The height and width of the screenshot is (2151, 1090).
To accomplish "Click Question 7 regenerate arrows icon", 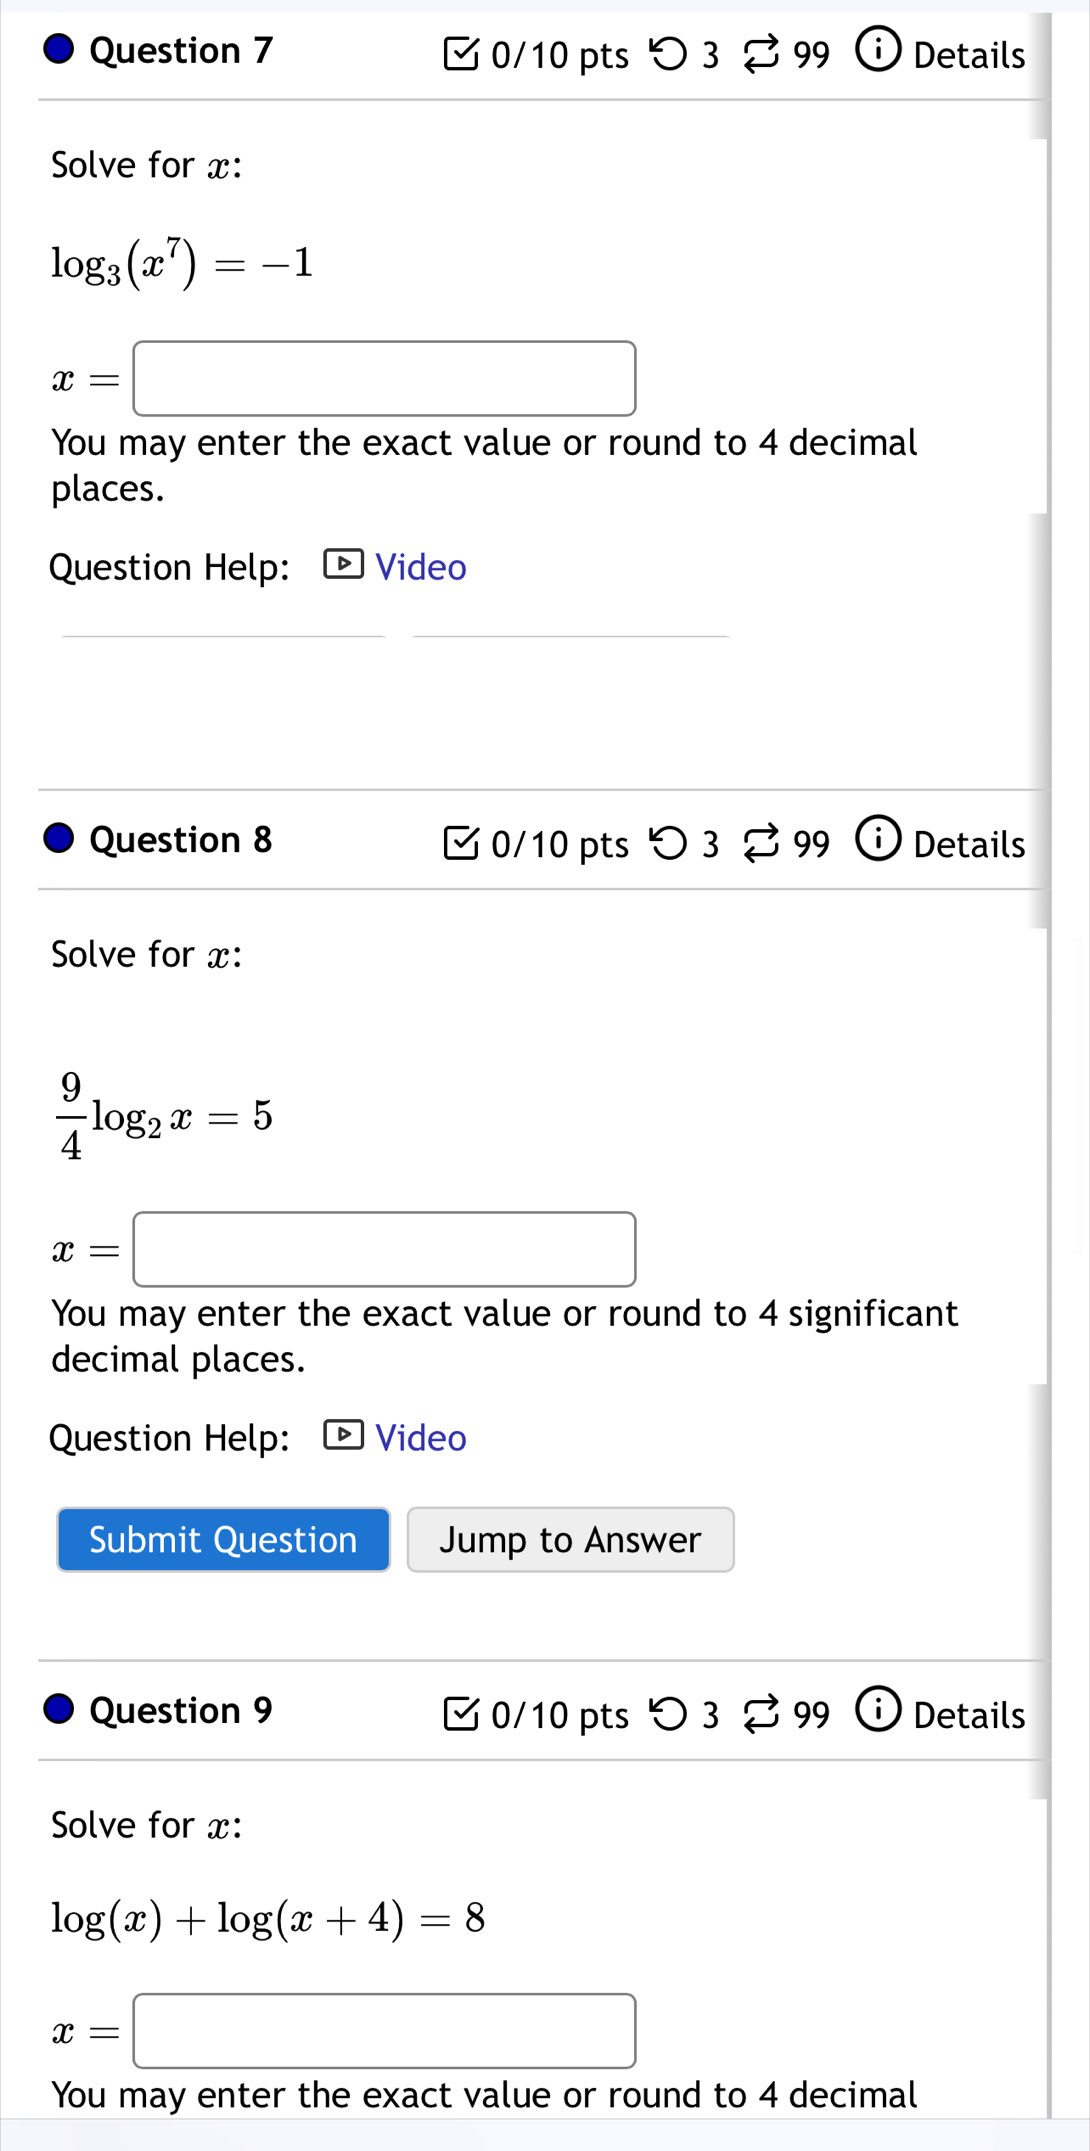I will [x=760, y=55].
